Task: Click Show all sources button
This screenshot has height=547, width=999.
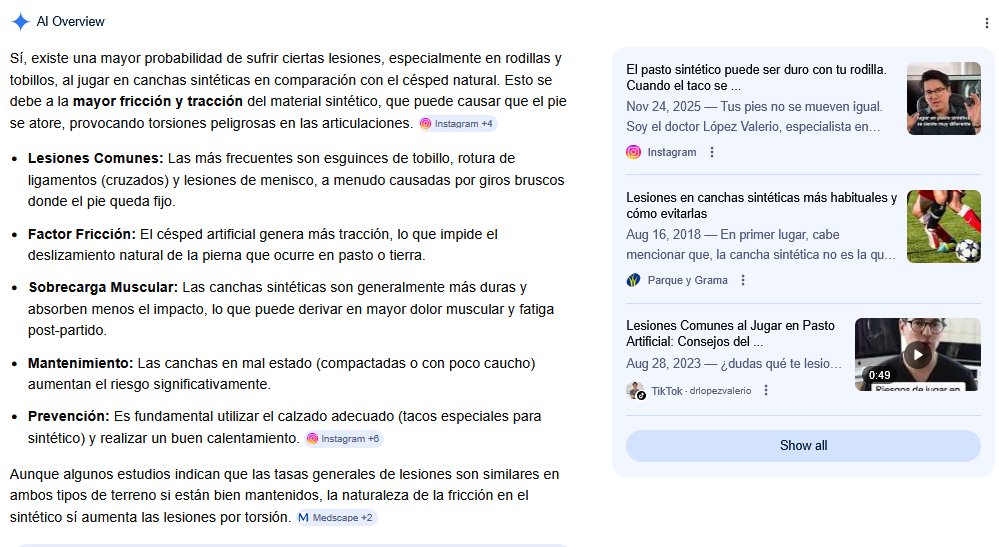Action: (x=803, y=446)
